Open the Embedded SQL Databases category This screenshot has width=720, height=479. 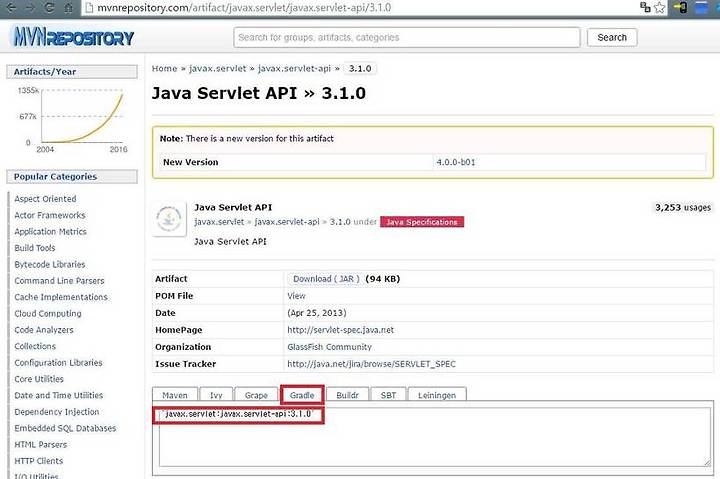65,428
